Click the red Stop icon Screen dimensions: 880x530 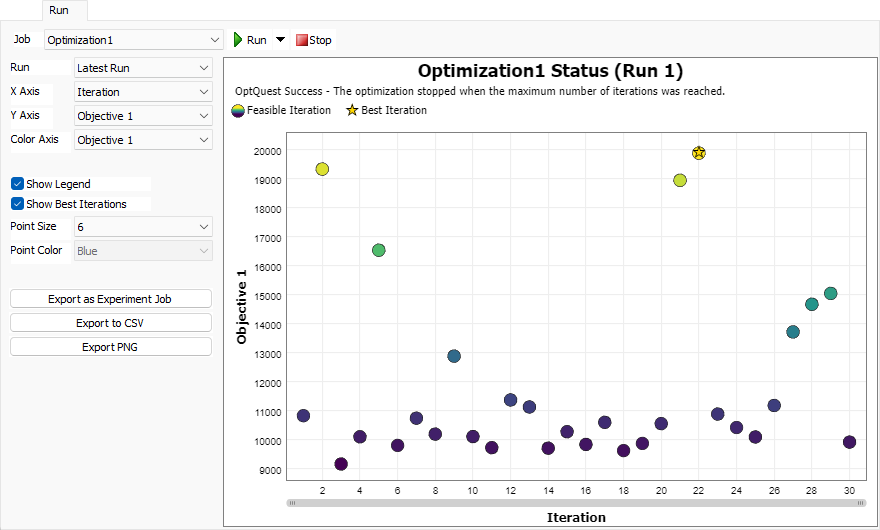(x=302, y=40)
